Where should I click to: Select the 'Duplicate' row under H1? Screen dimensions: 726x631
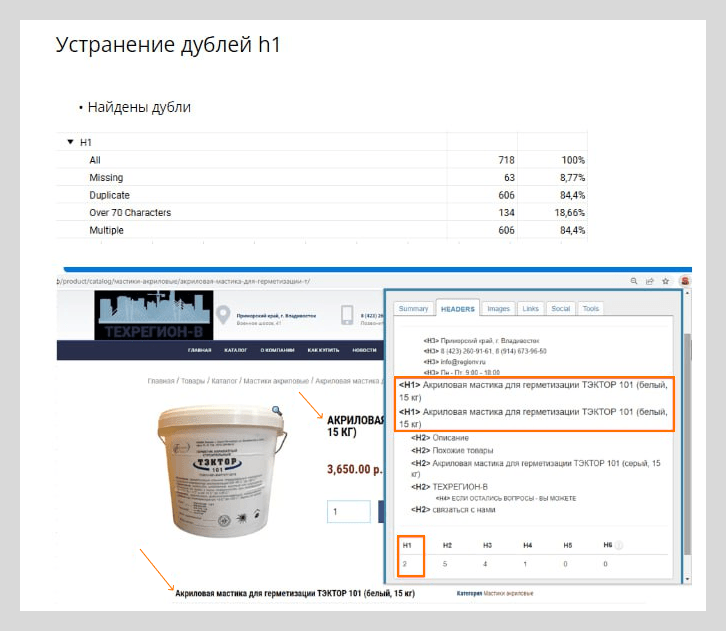click(x=322, y=195)
